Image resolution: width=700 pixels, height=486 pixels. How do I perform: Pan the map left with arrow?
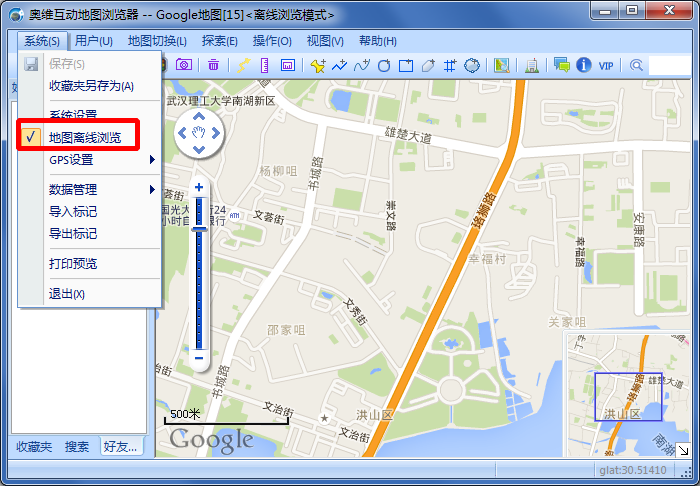182,133
